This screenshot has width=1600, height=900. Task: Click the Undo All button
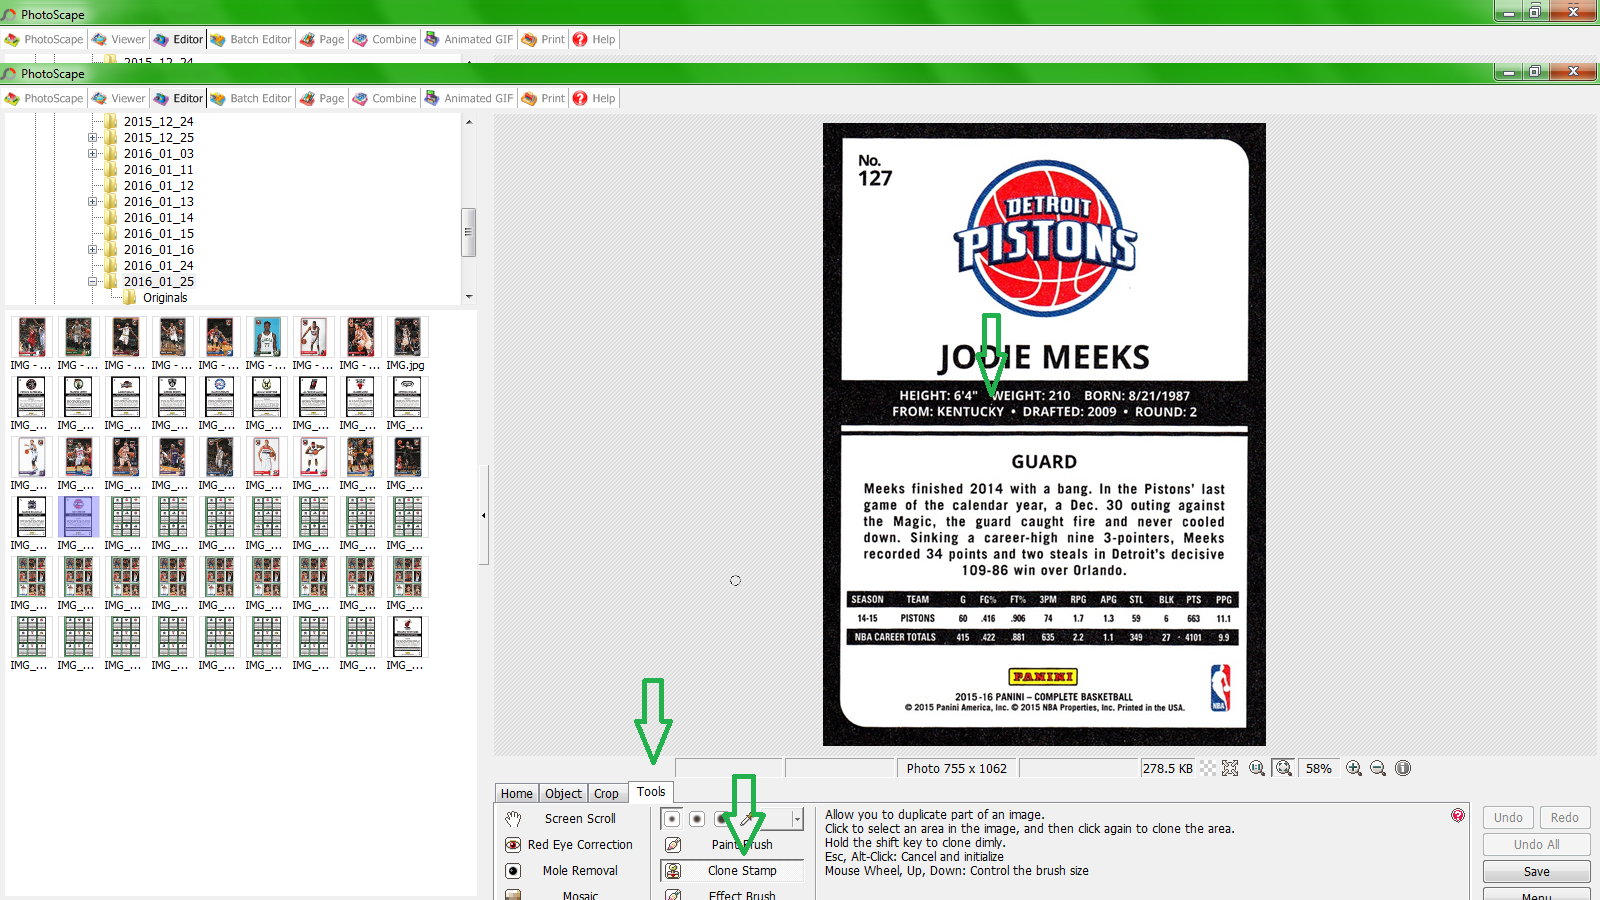click(1537, 844)
